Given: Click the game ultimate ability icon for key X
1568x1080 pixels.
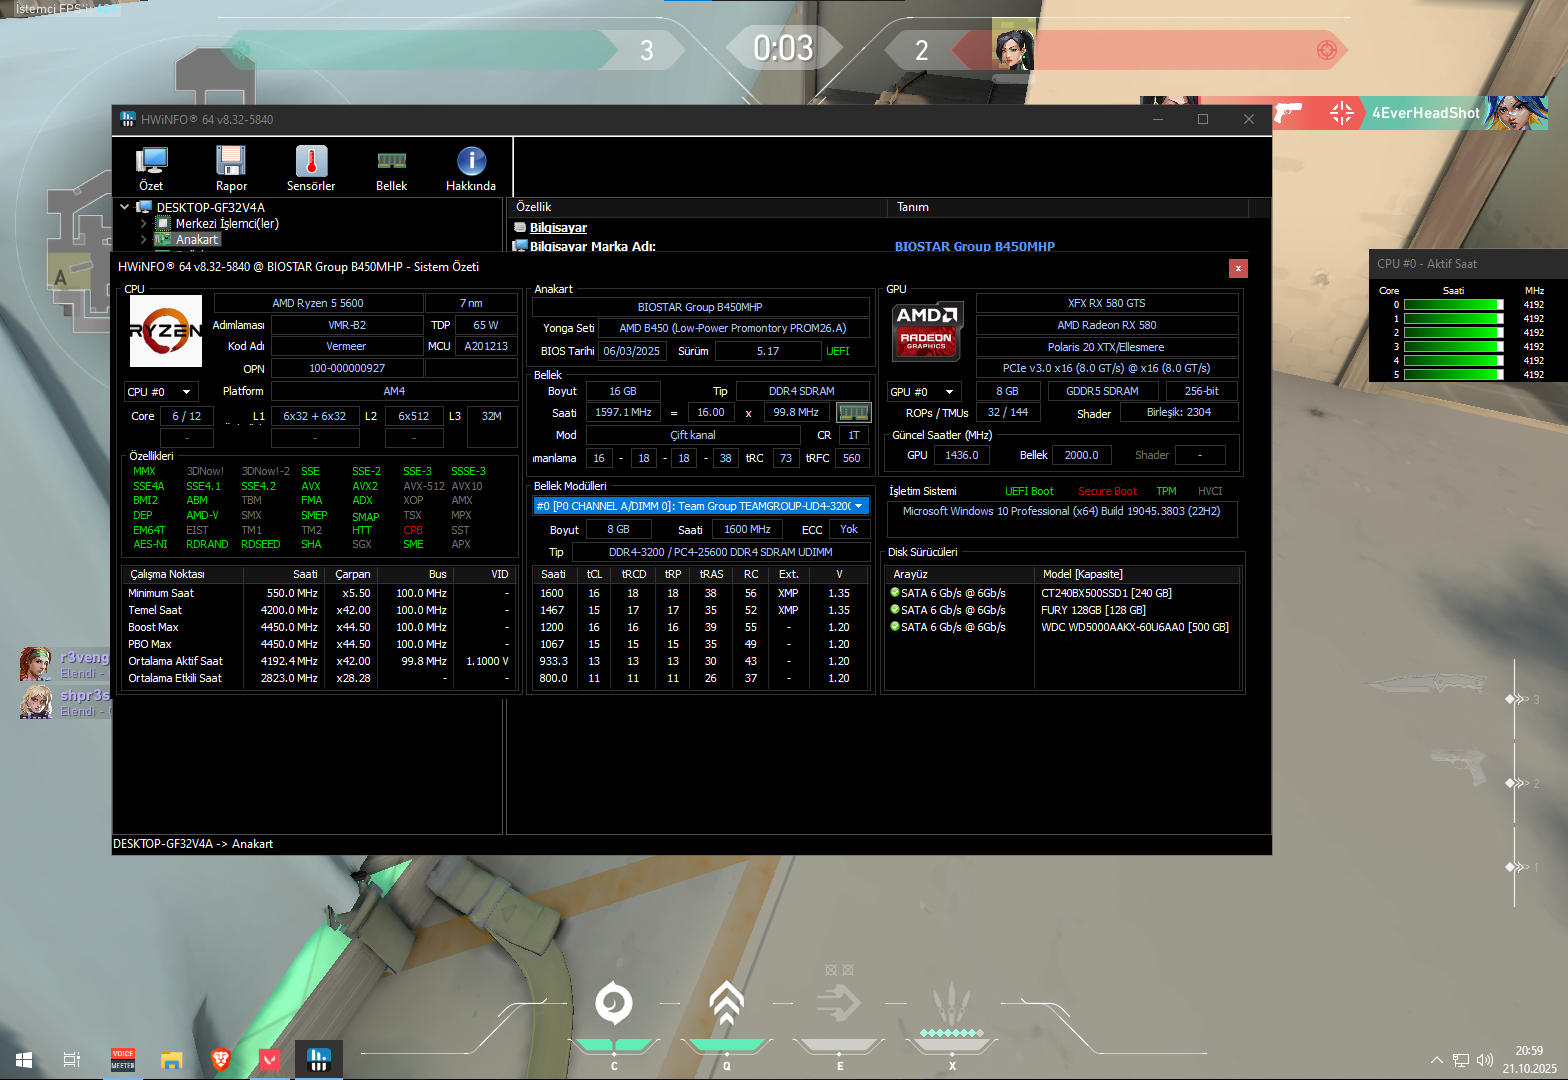Looking at the screenshot, I should point(952,1003).
